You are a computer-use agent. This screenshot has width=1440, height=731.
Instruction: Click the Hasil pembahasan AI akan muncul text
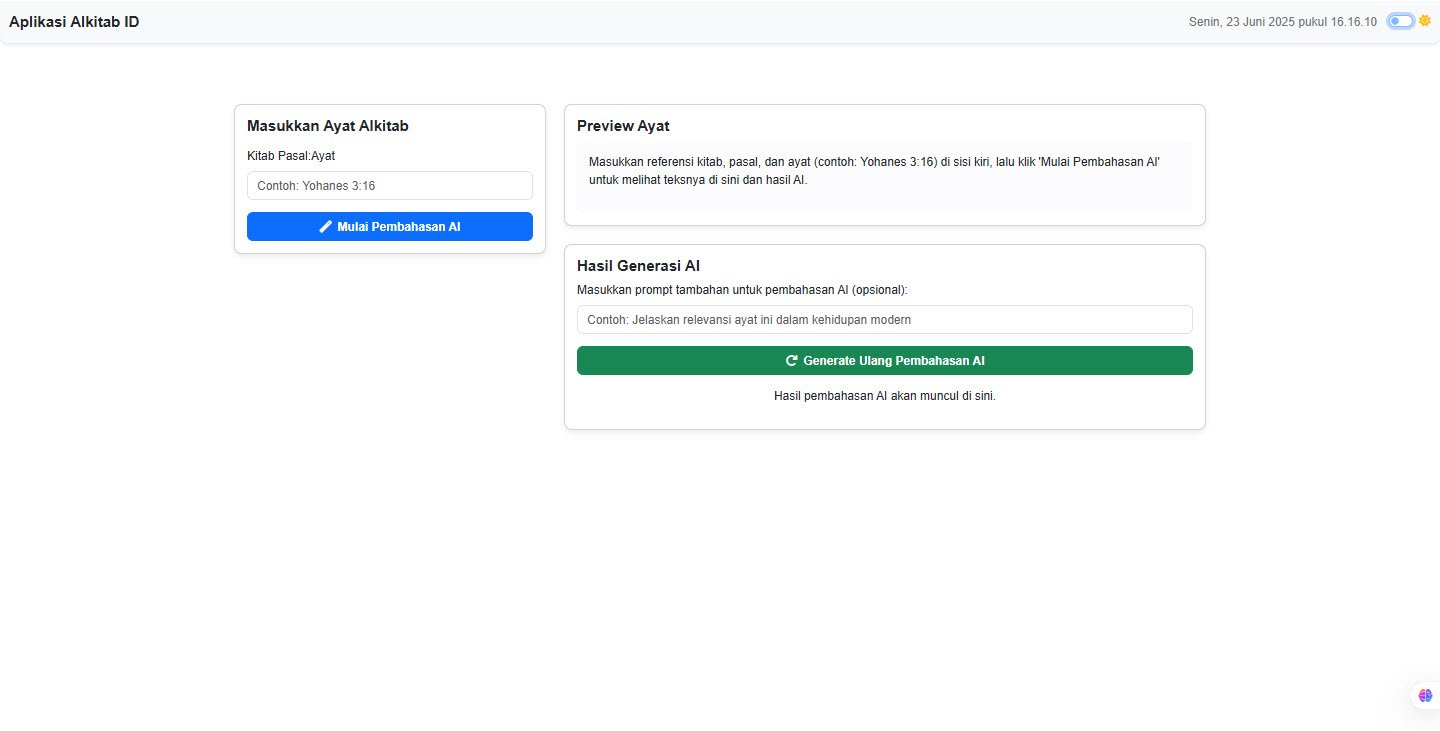(885, 396)
